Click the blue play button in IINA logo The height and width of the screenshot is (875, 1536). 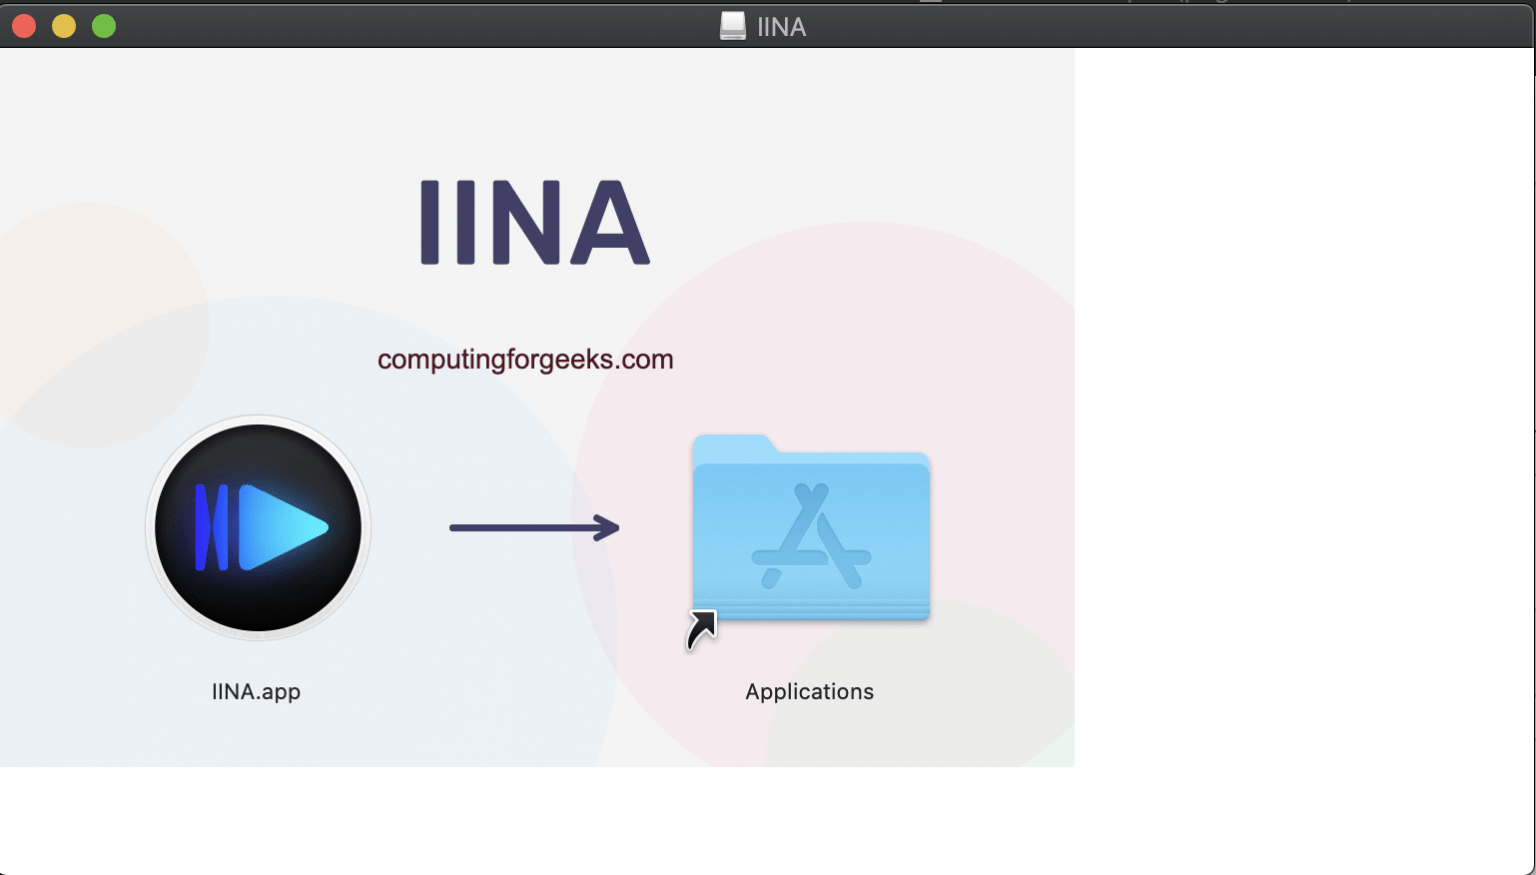coord(290,528)
